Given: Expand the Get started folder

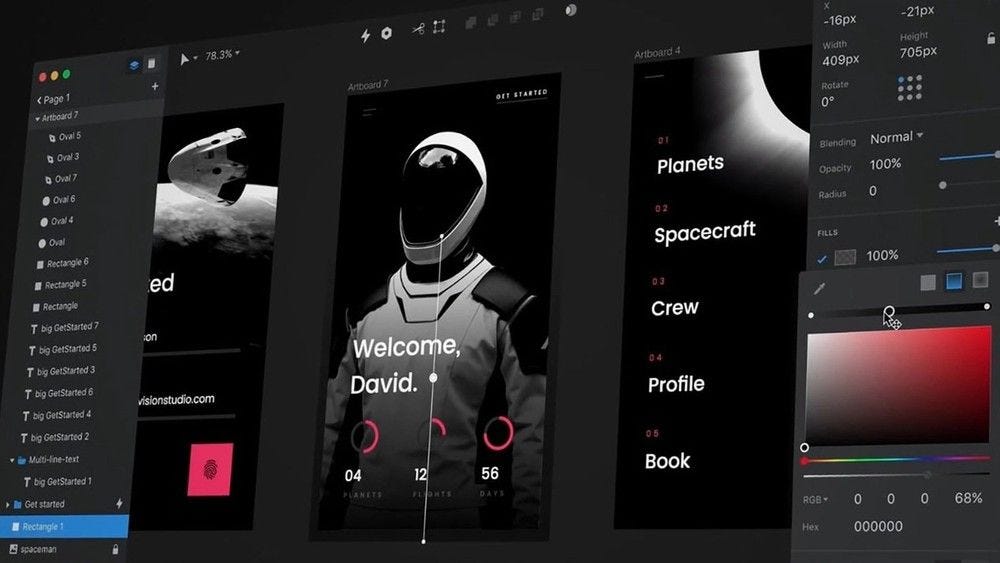Looking at the screenshot, I should coord(8,504).
